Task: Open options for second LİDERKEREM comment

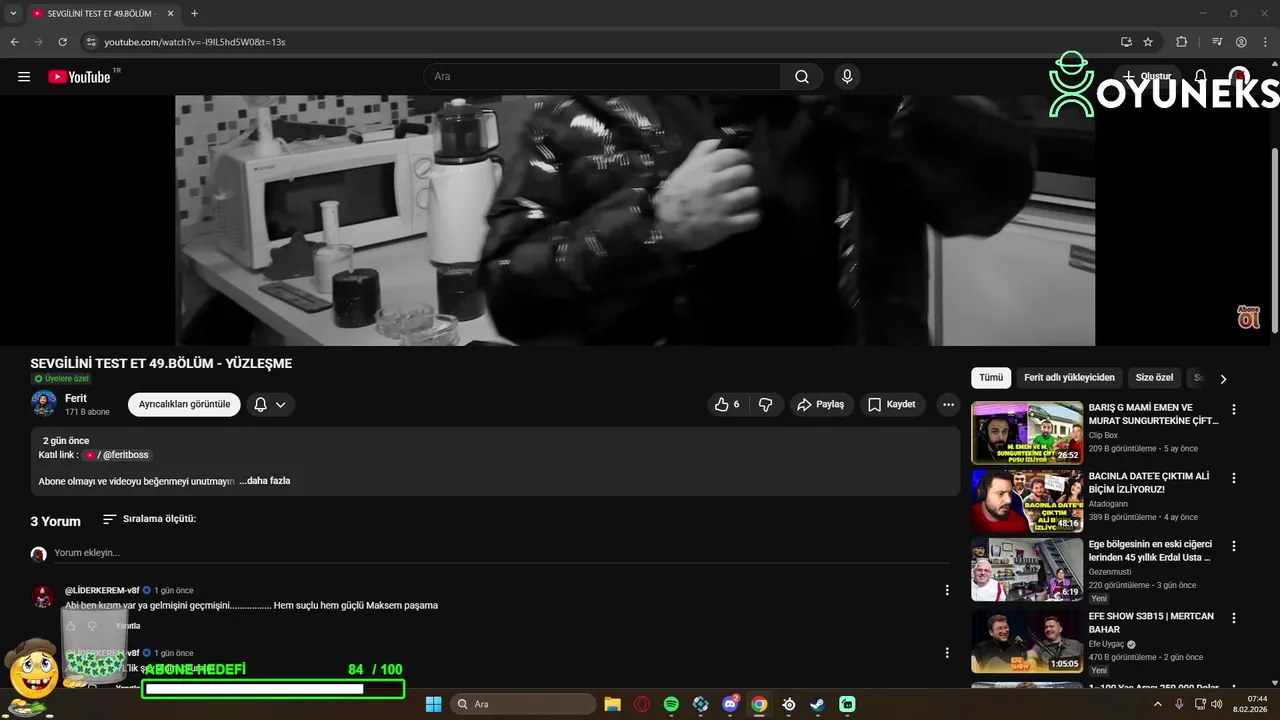Action: (x=947, y=652)
